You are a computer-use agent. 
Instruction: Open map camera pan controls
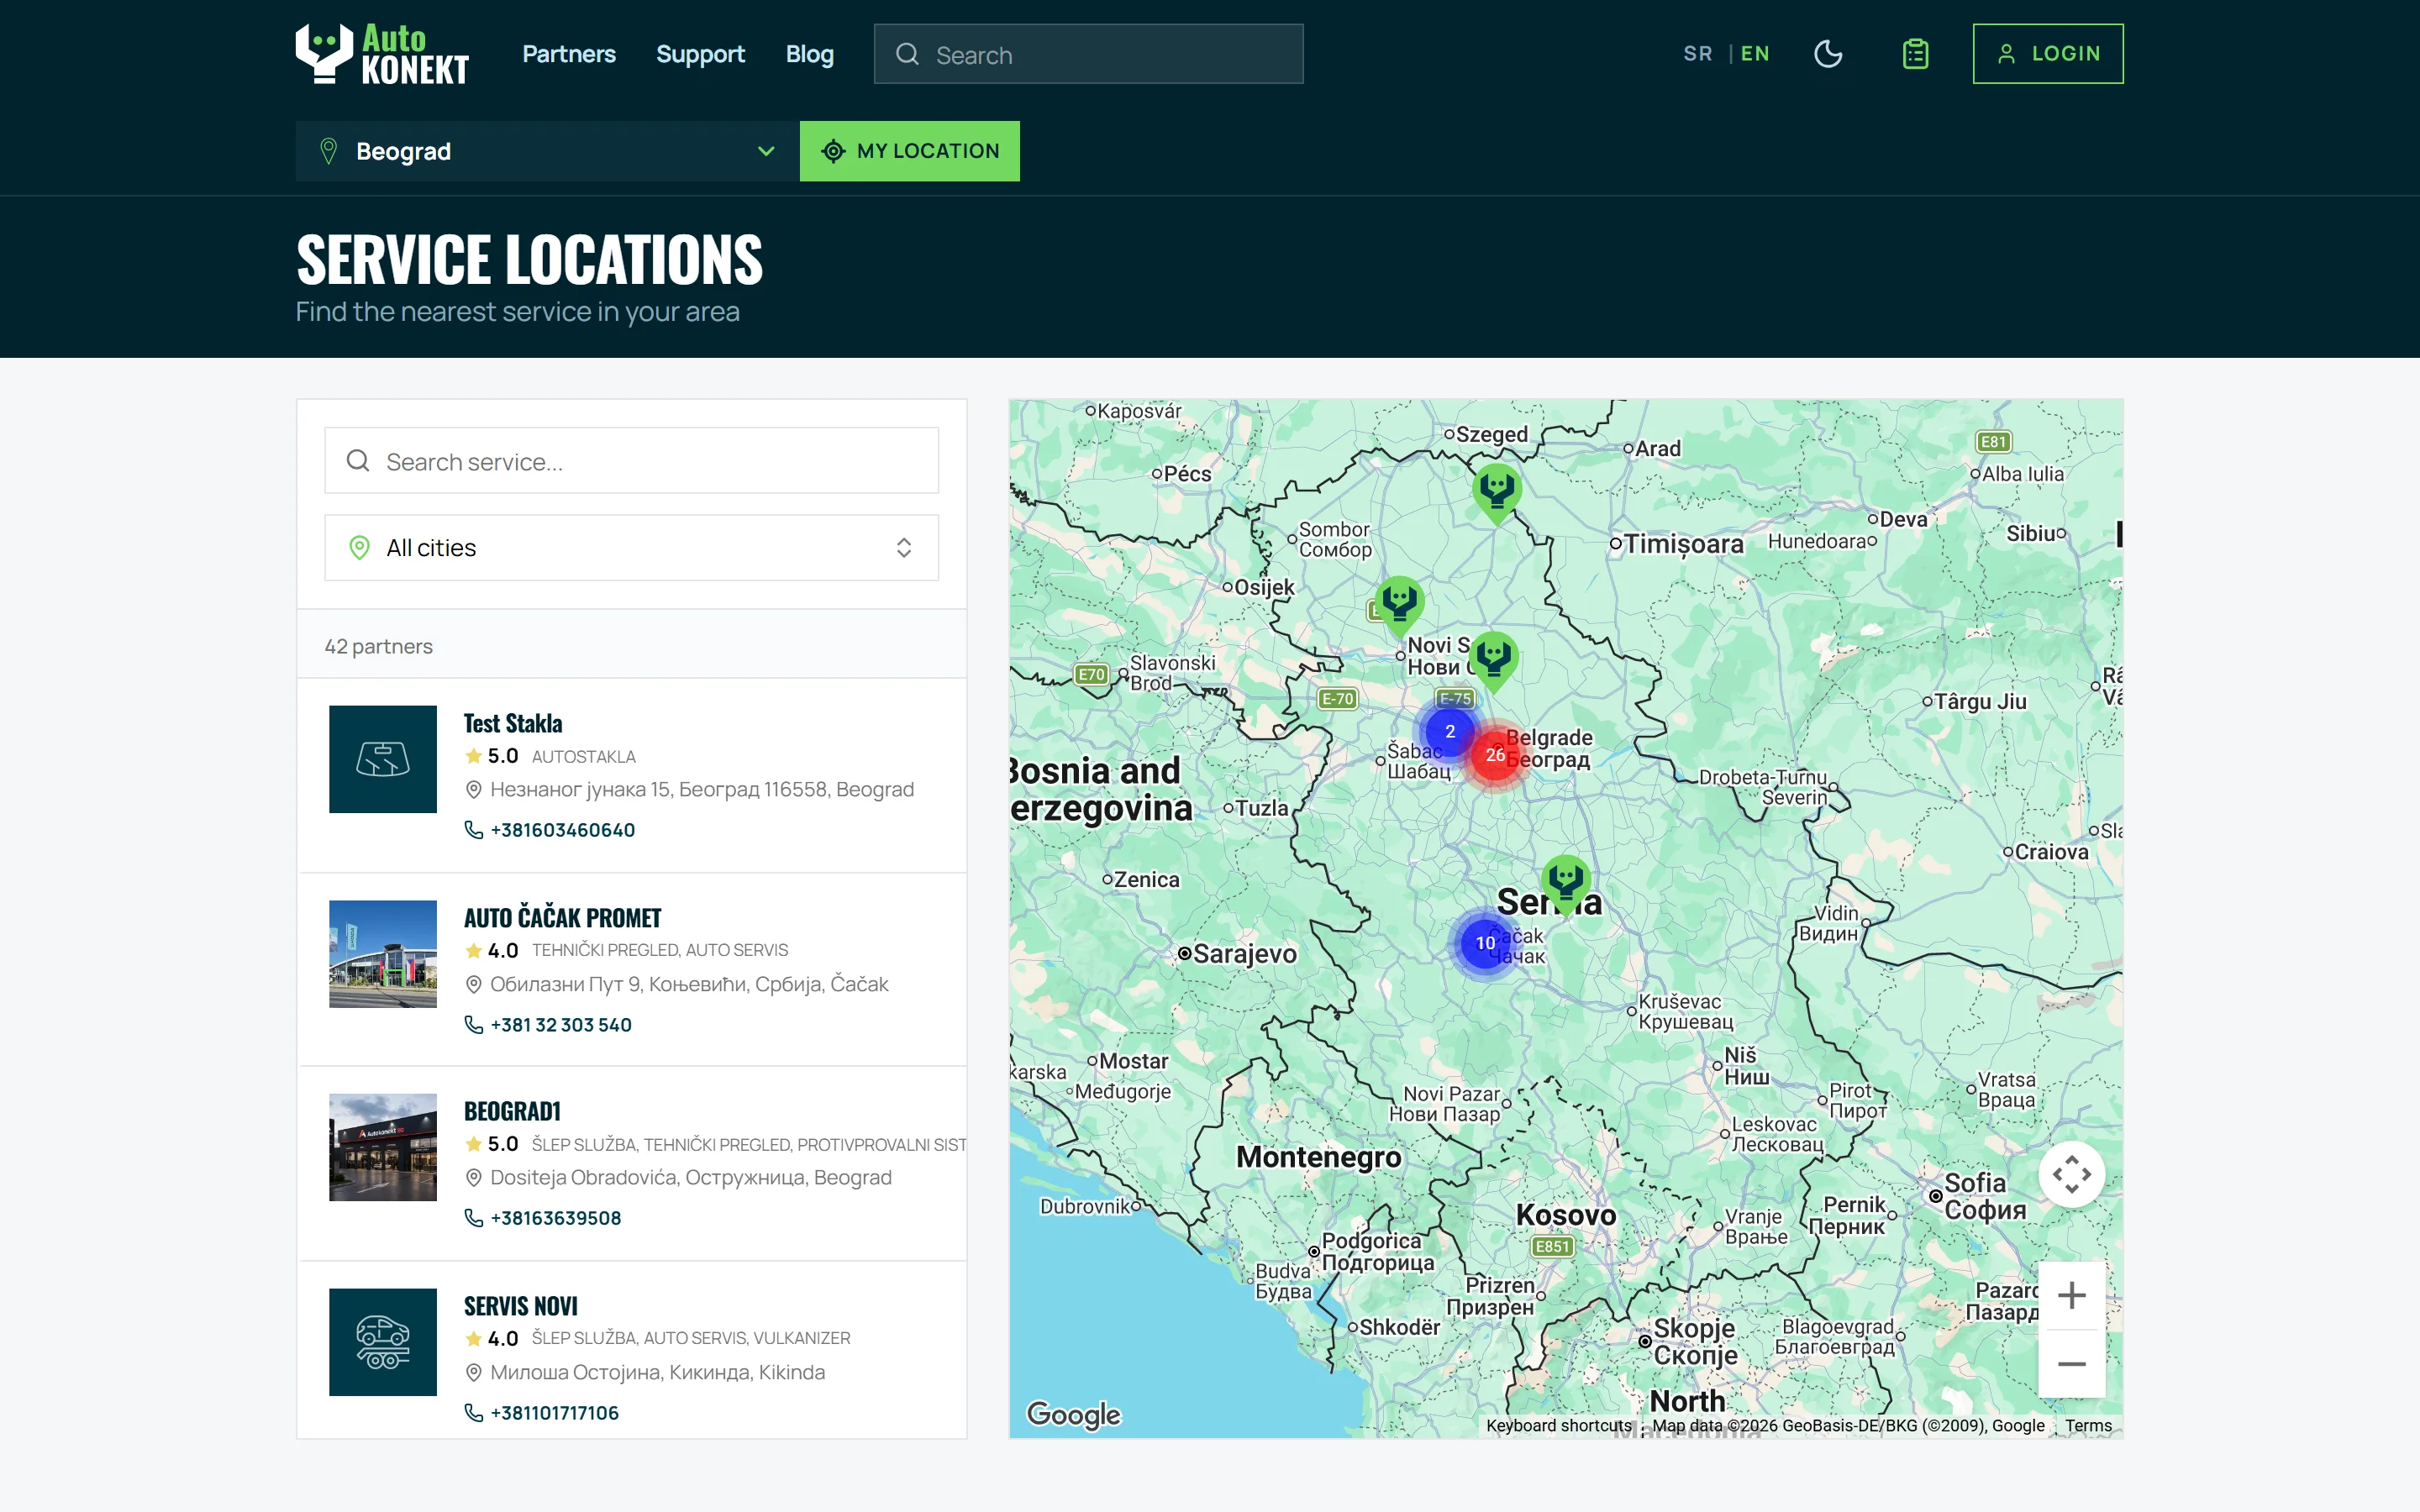pos(2072,1174)
